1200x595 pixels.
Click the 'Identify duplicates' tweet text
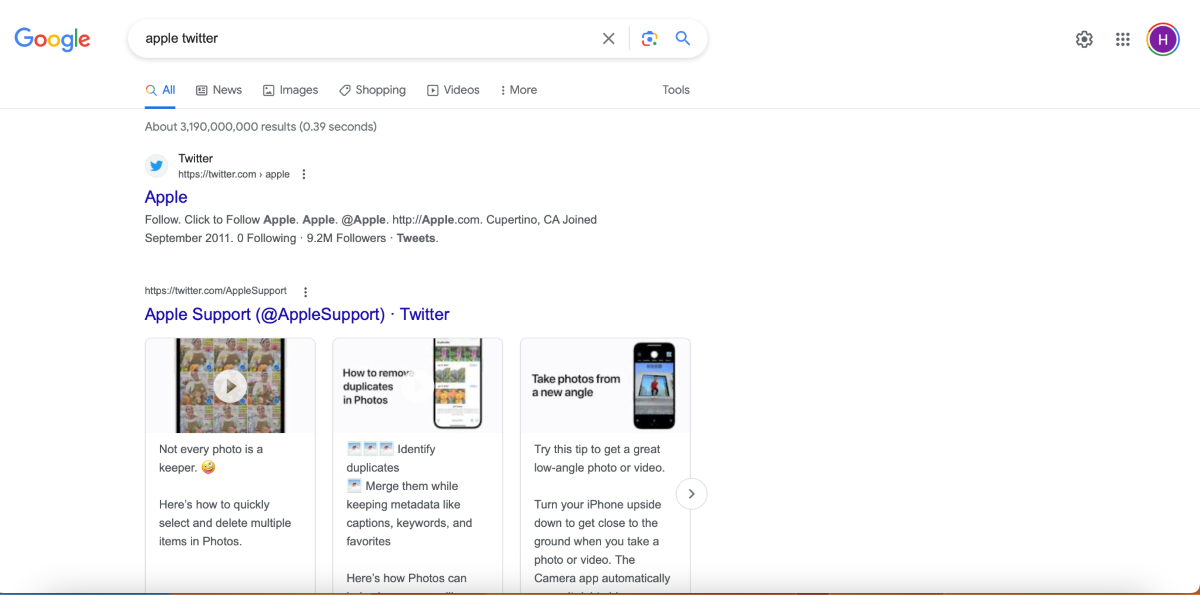(391, 458)
